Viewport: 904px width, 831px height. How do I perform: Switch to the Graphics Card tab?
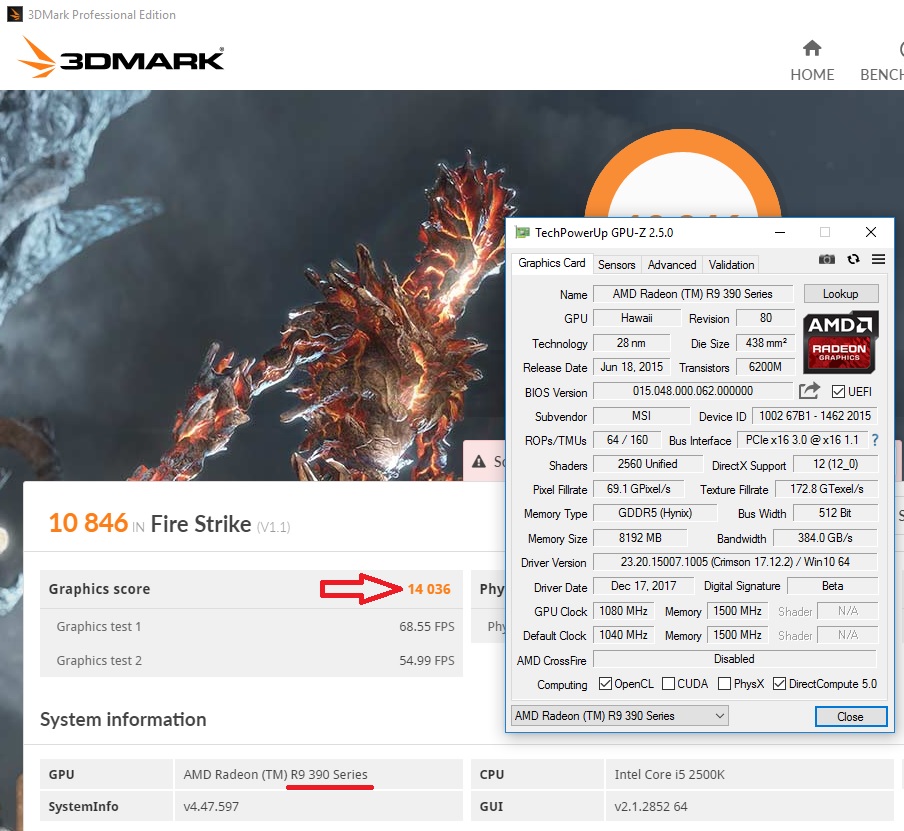tap(551, 263)
